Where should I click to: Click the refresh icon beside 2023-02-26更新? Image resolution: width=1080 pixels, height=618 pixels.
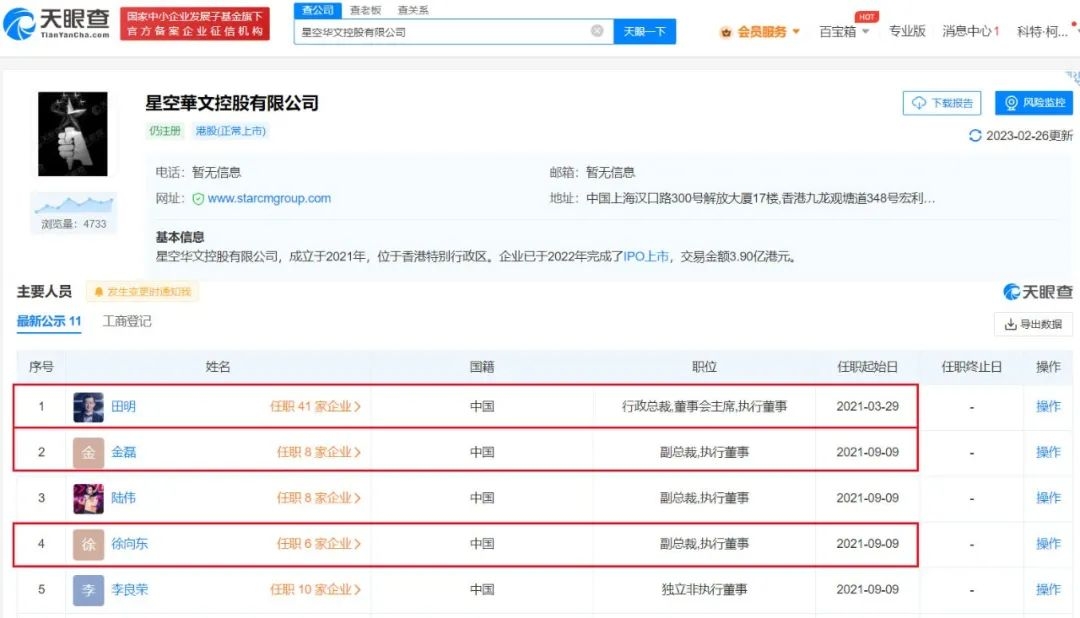click(x=975, y=136)
